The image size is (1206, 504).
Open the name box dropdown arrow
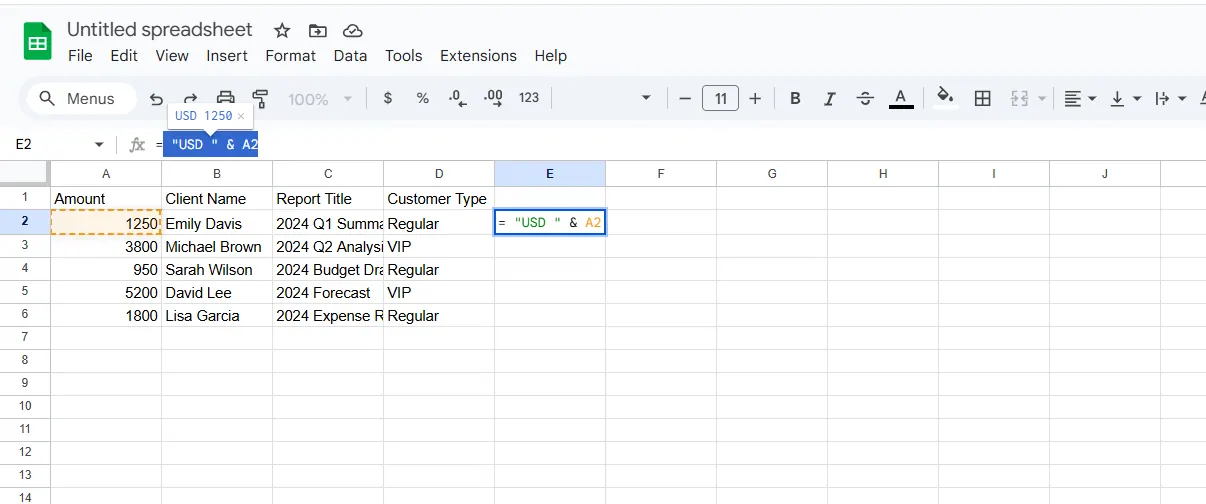pos(99,145)
